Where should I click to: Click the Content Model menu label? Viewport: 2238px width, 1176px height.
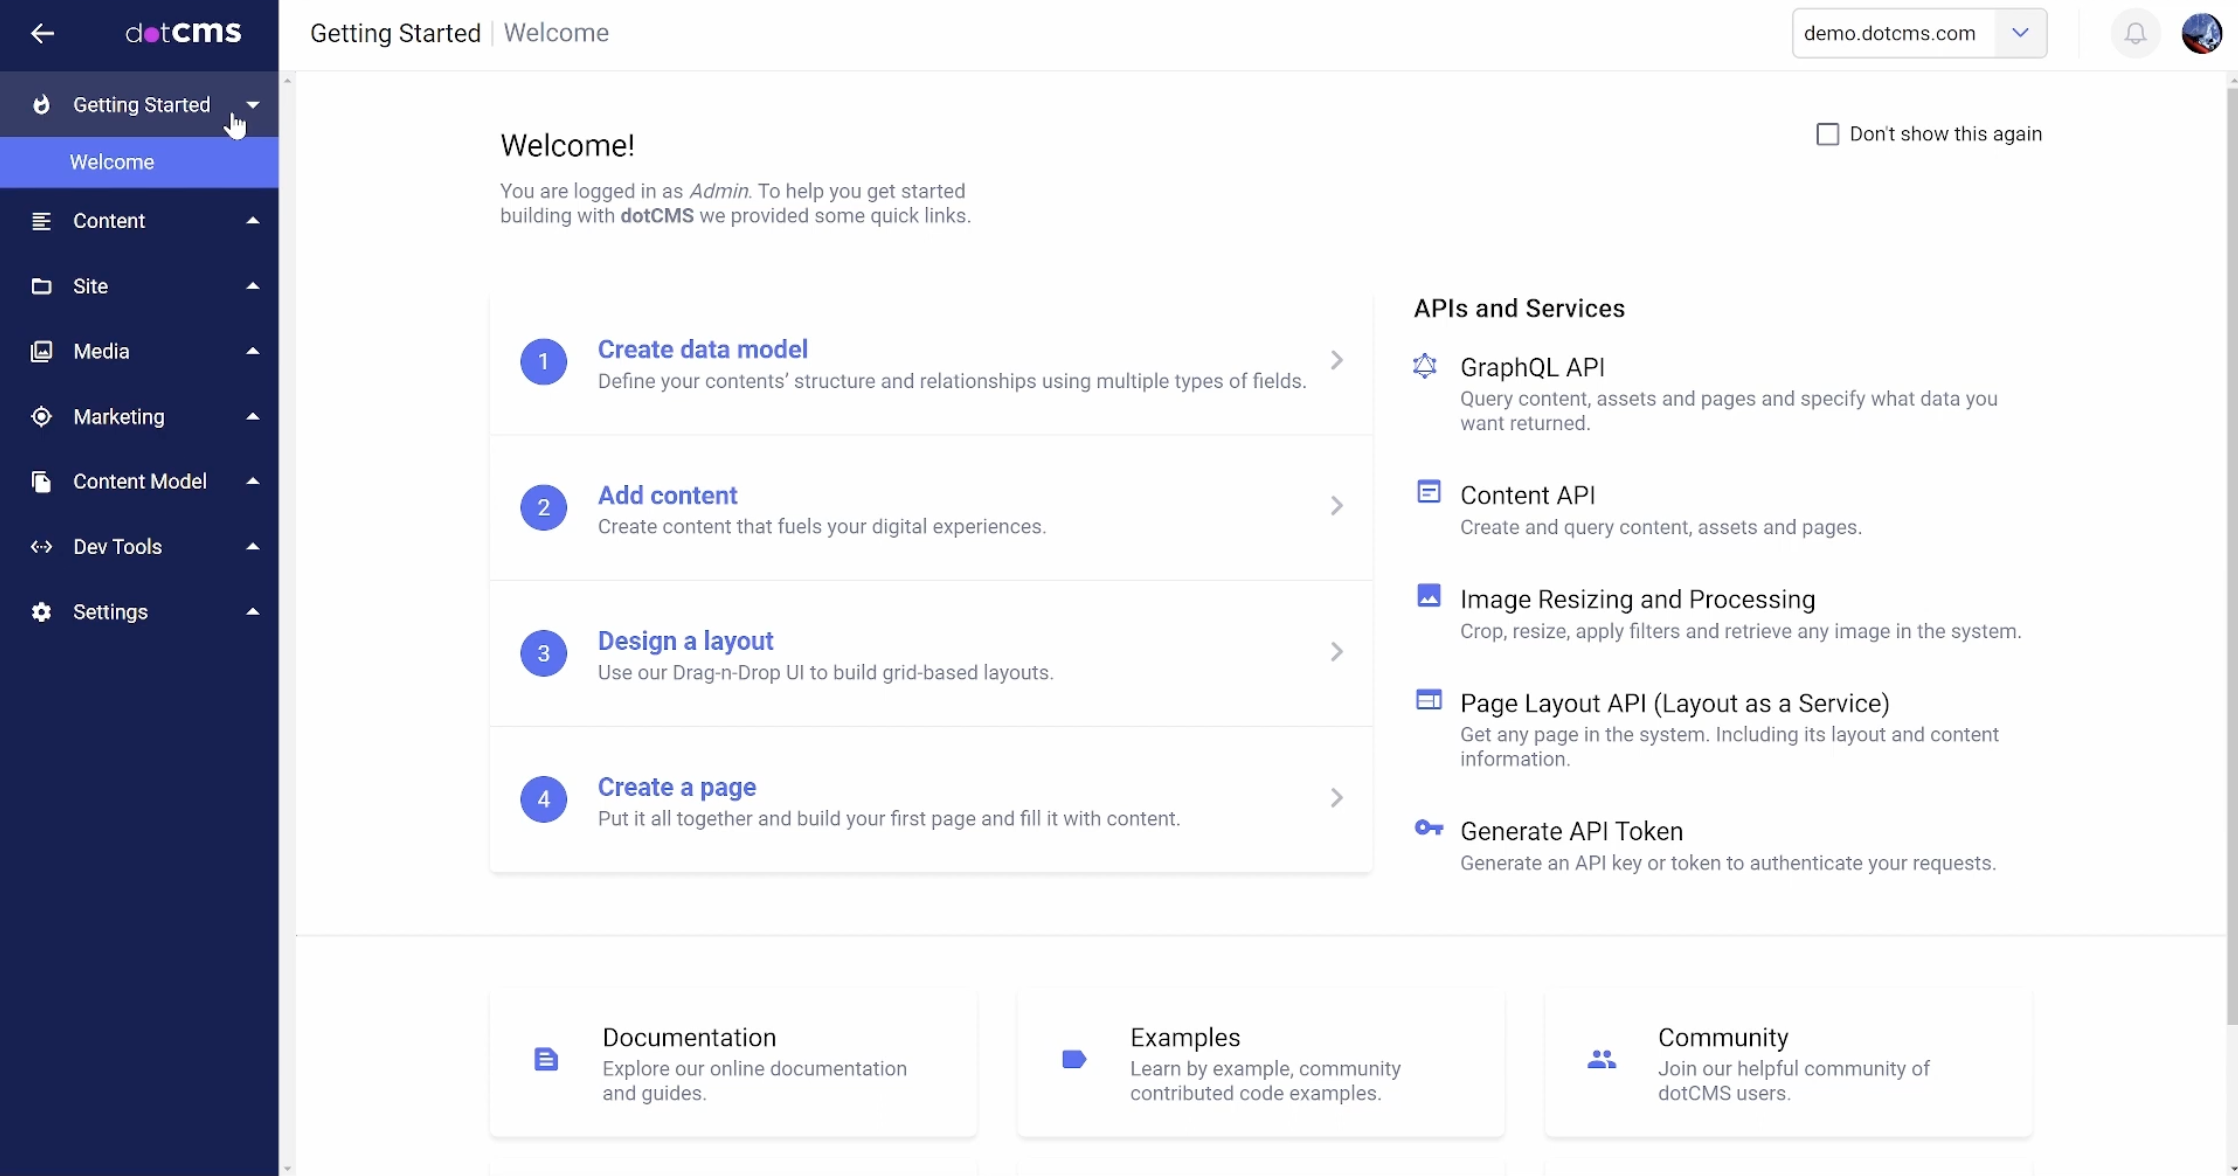point(140,481)
